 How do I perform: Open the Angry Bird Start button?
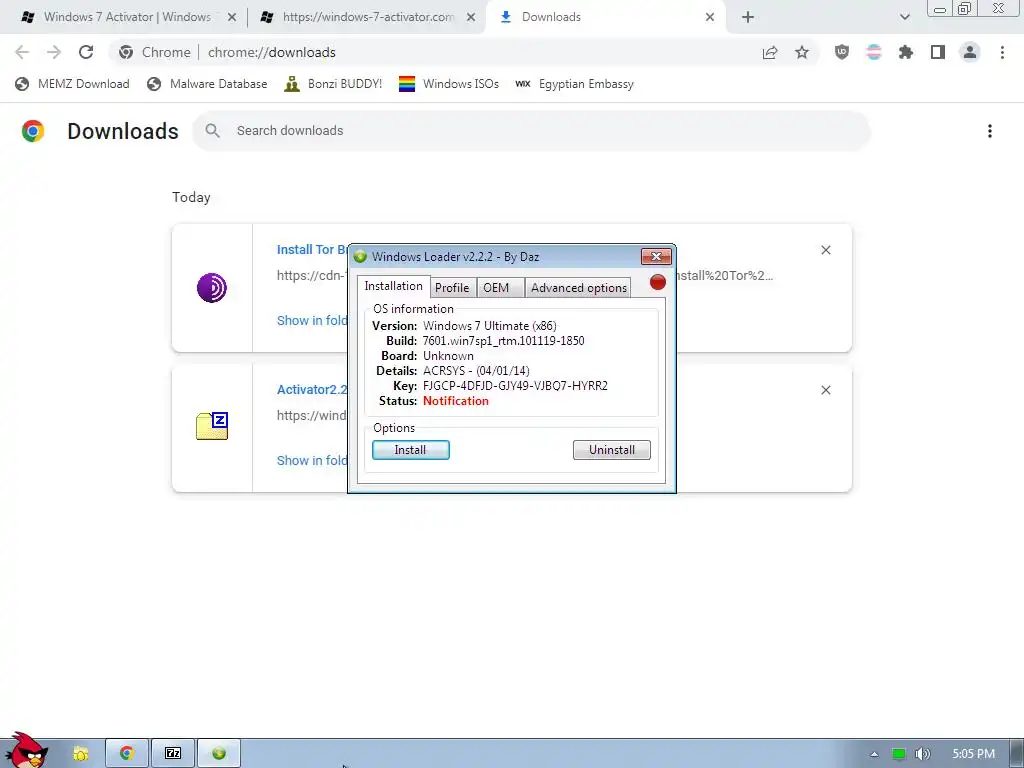[x=27, y=751]
